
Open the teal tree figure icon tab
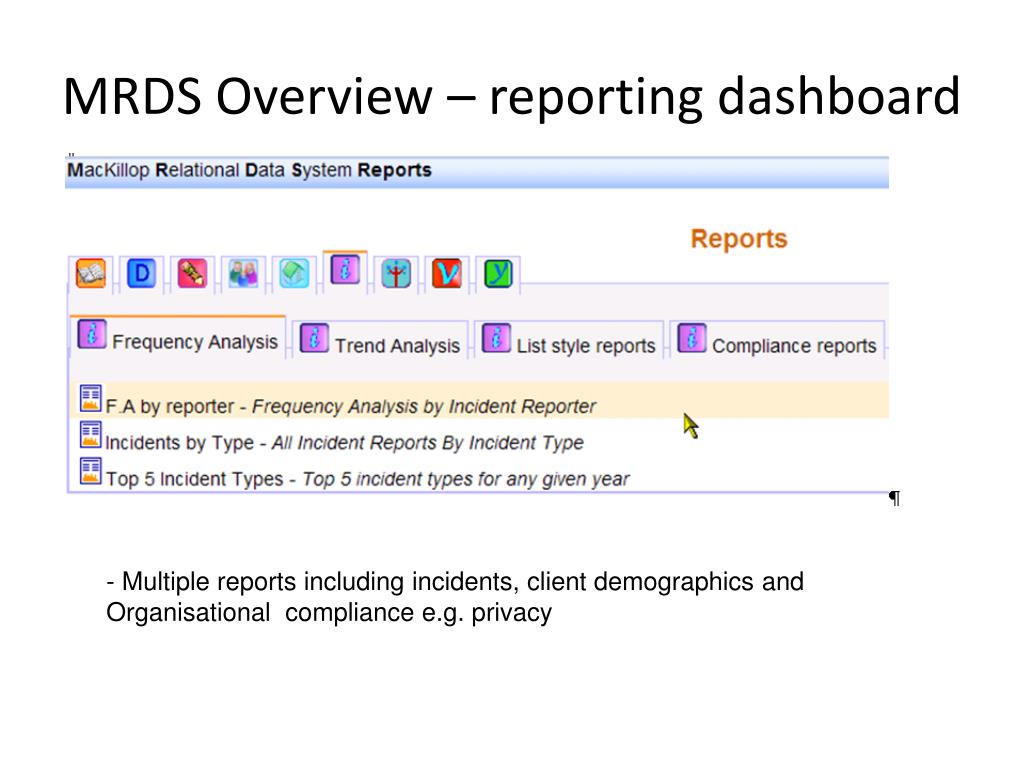coord(396,273)
